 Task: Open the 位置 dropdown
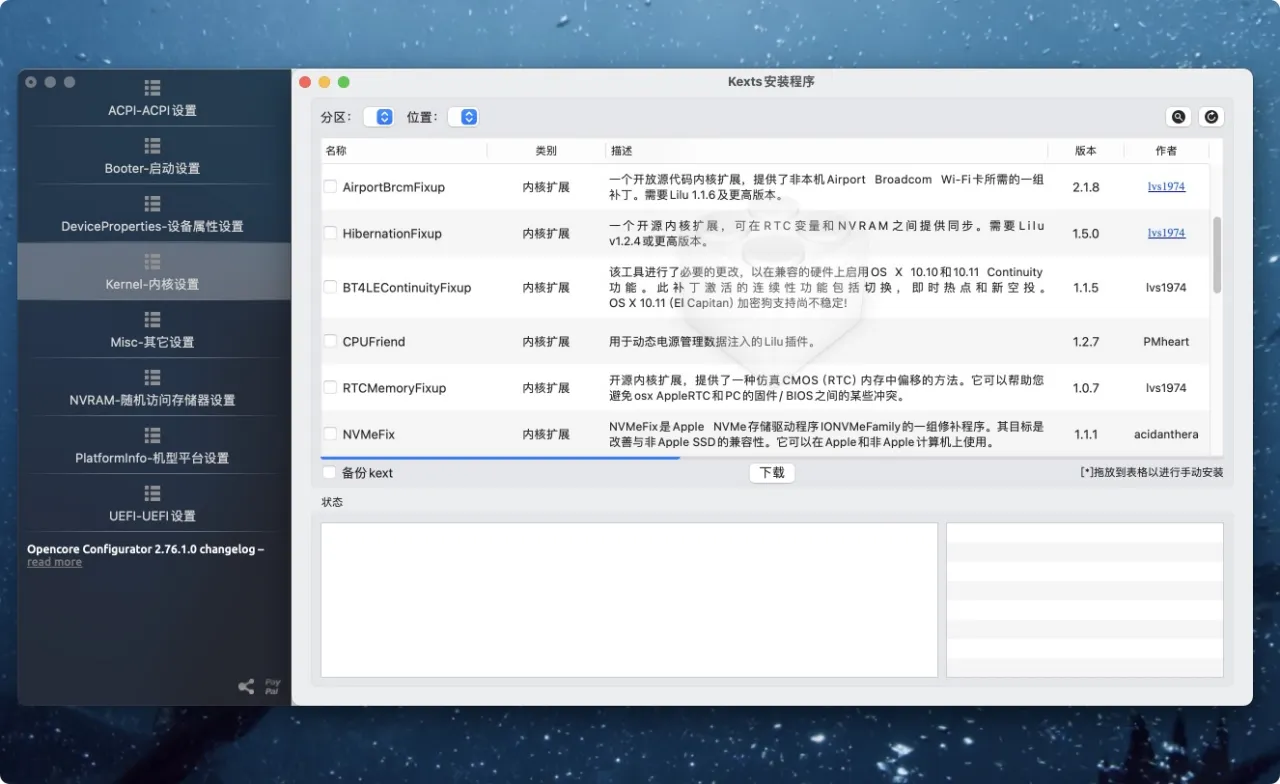[x=463, y=117]
